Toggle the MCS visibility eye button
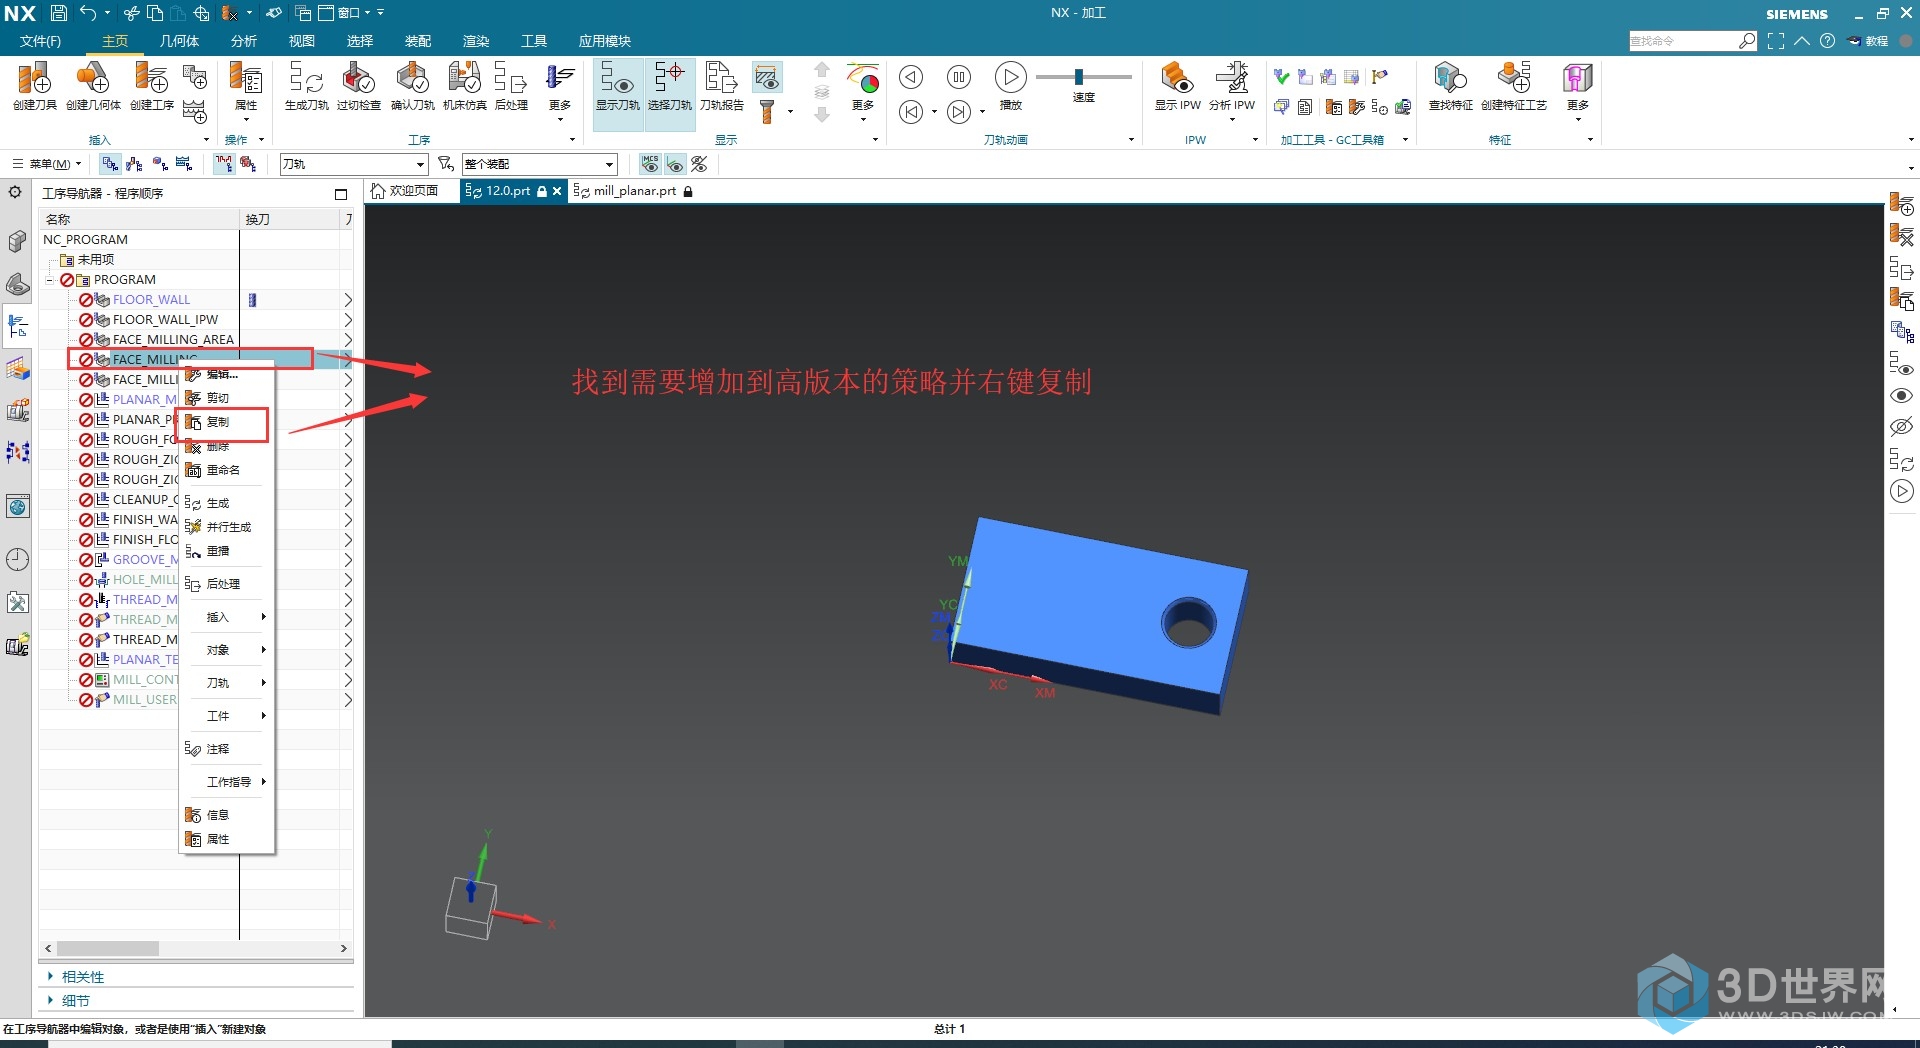The image size is (1920, 1048). click(650, 163)
